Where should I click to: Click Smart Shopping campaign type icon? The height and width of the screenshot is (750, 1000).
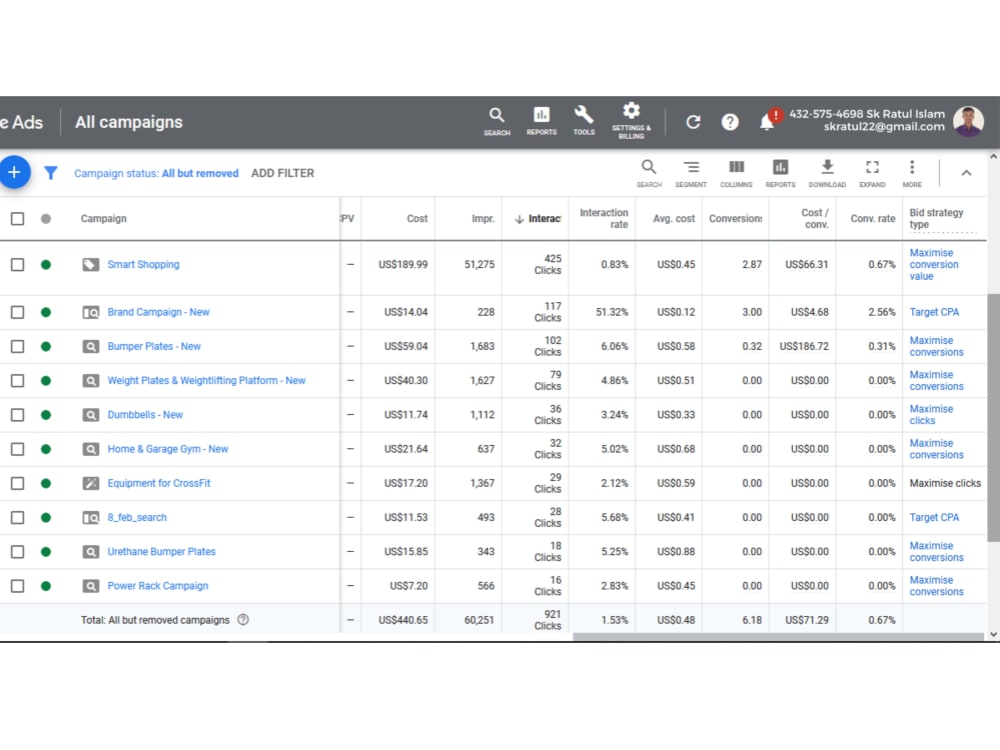[91, 265]
